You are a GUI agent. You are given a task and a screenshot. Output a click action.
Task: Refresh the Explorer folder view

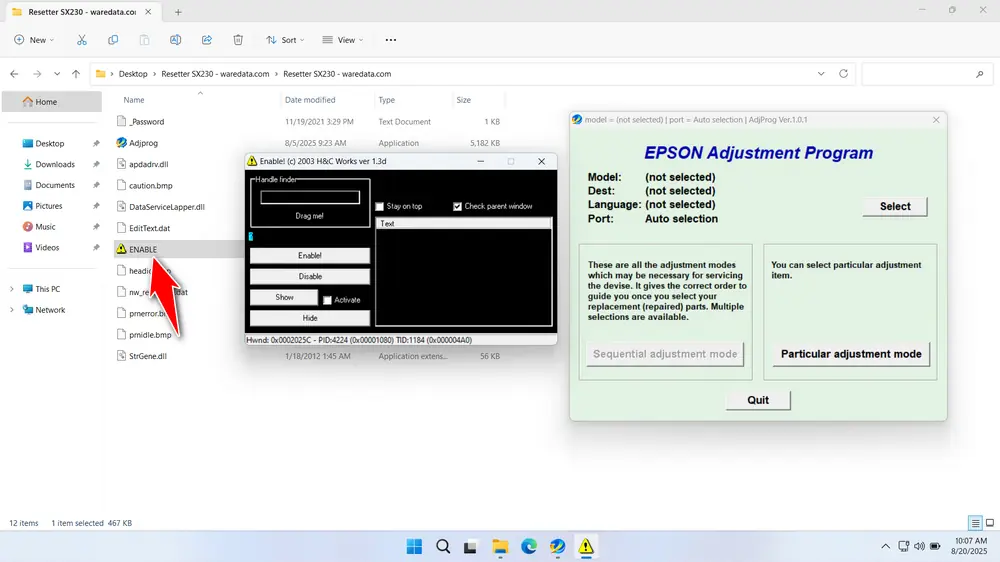pos(843,74)
